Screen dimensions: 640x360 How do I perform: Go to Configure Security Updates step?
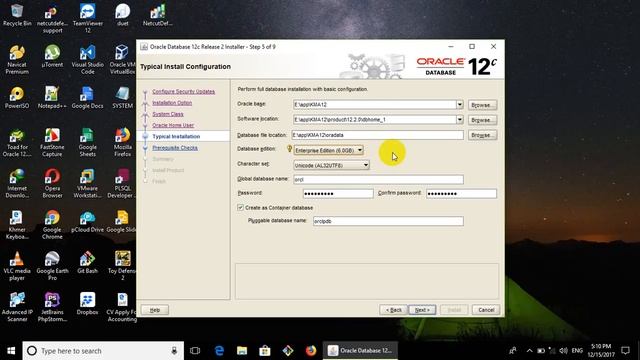pyautogui.click(x=184, y=91)
